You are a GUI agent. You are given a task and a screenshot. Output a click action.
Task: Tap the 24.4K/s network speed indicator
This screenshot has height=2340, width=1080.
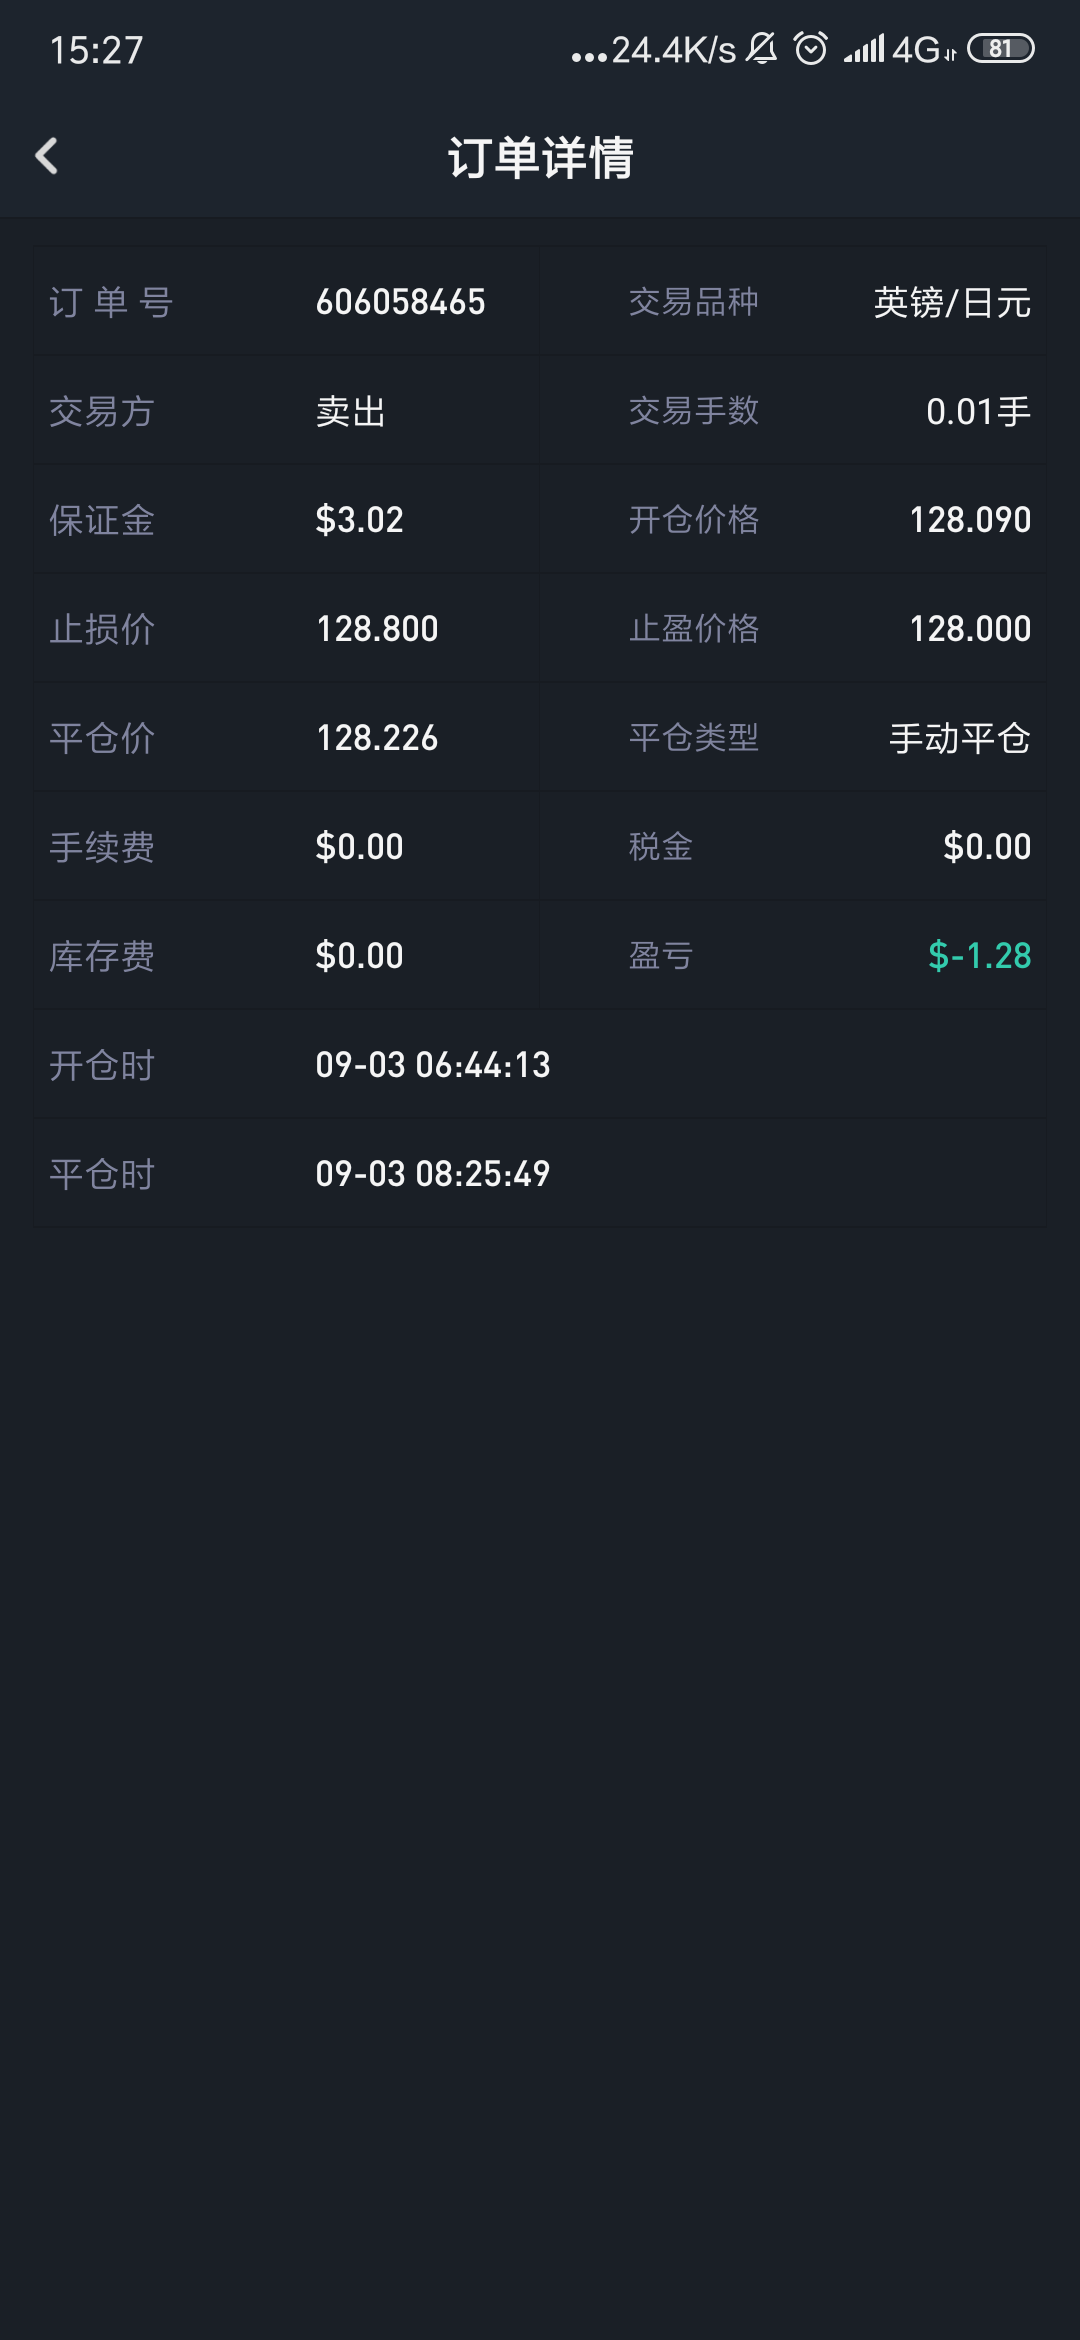tap(672, 50)
